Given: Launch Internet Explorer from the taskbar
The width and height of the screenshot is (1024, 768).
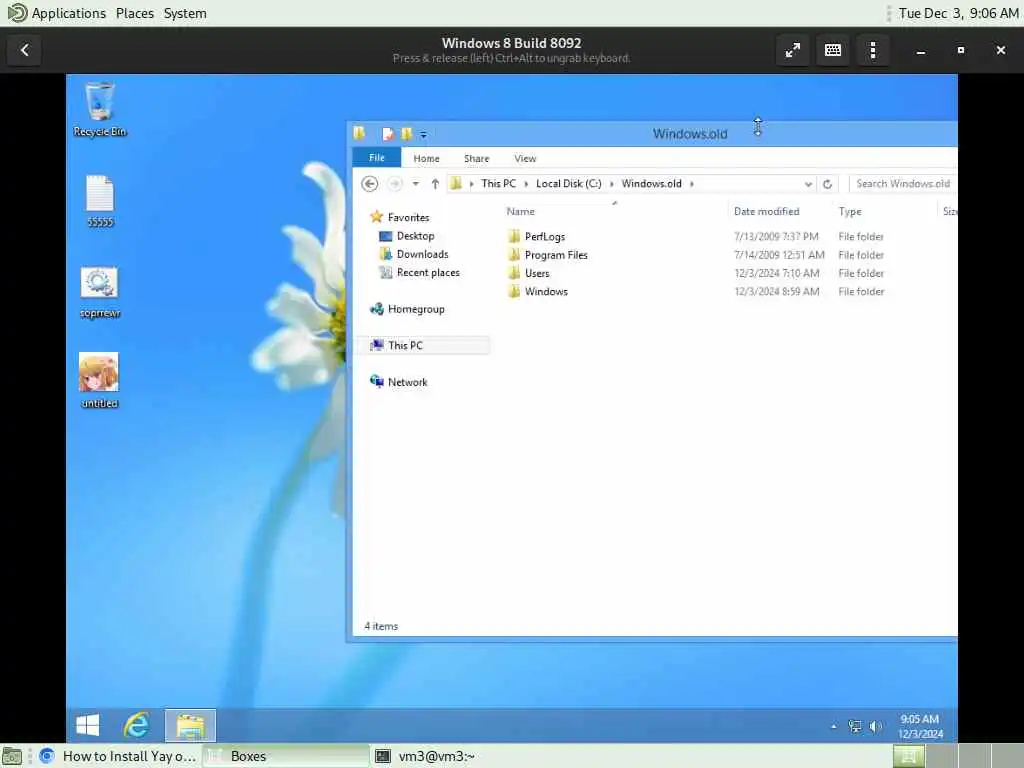Looking at the screenshot, I should pos(136,725).
